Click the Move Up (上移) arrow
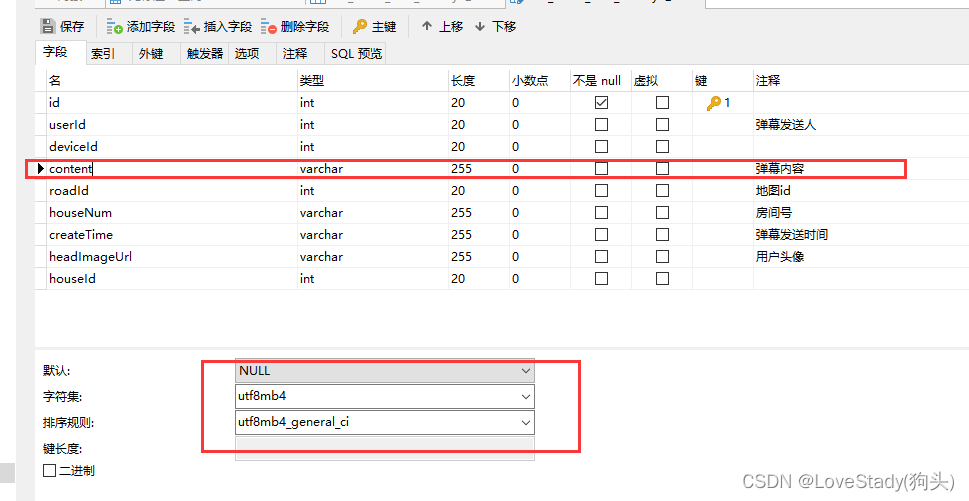The height and width of the screenshot is (501, 969). (x=426, y=27)
